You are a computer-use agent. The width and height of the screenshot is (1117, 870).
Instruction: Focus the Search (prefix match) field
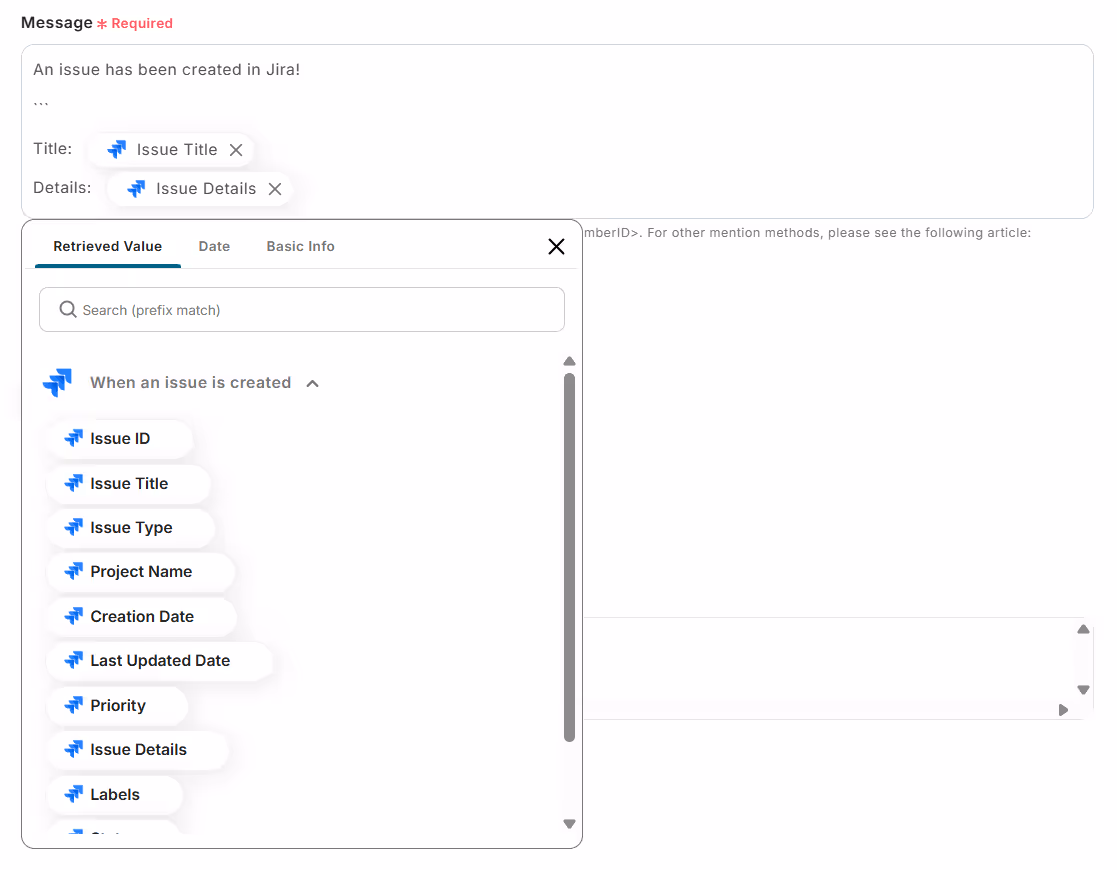[x=302, y=310]
